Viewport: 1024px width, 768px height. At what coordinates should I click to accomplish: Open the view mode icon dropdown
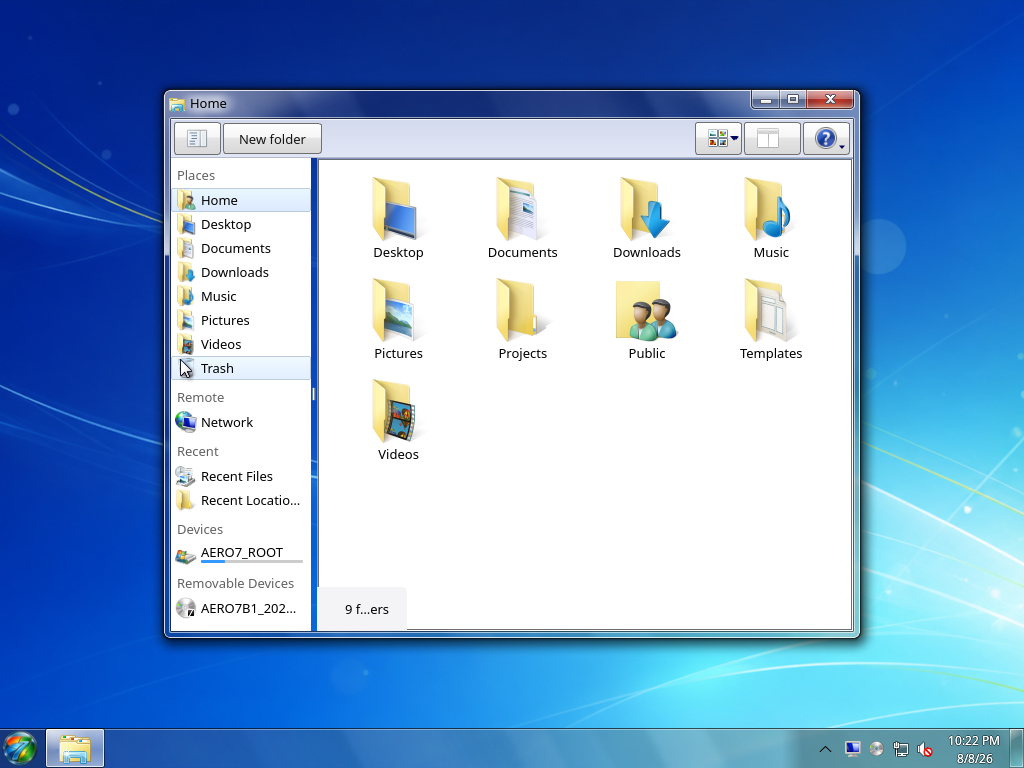[x=718, y=138]
